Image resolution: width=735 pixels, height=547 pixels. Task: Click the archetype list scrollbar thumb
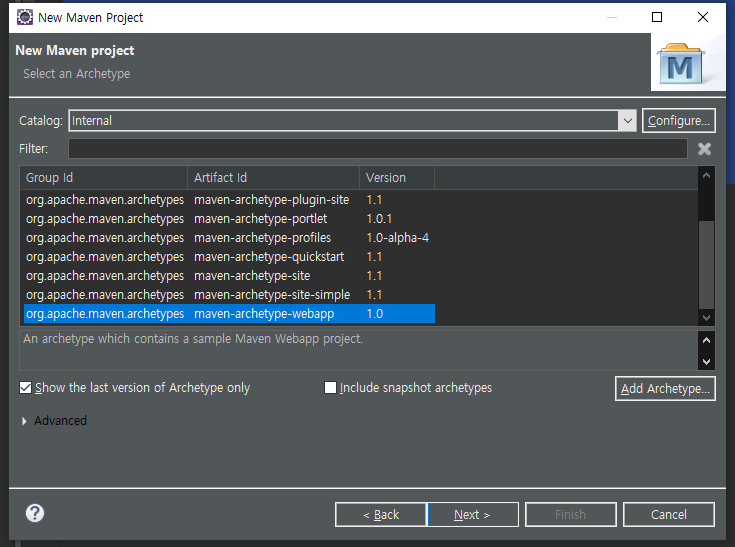click(706, 265)
